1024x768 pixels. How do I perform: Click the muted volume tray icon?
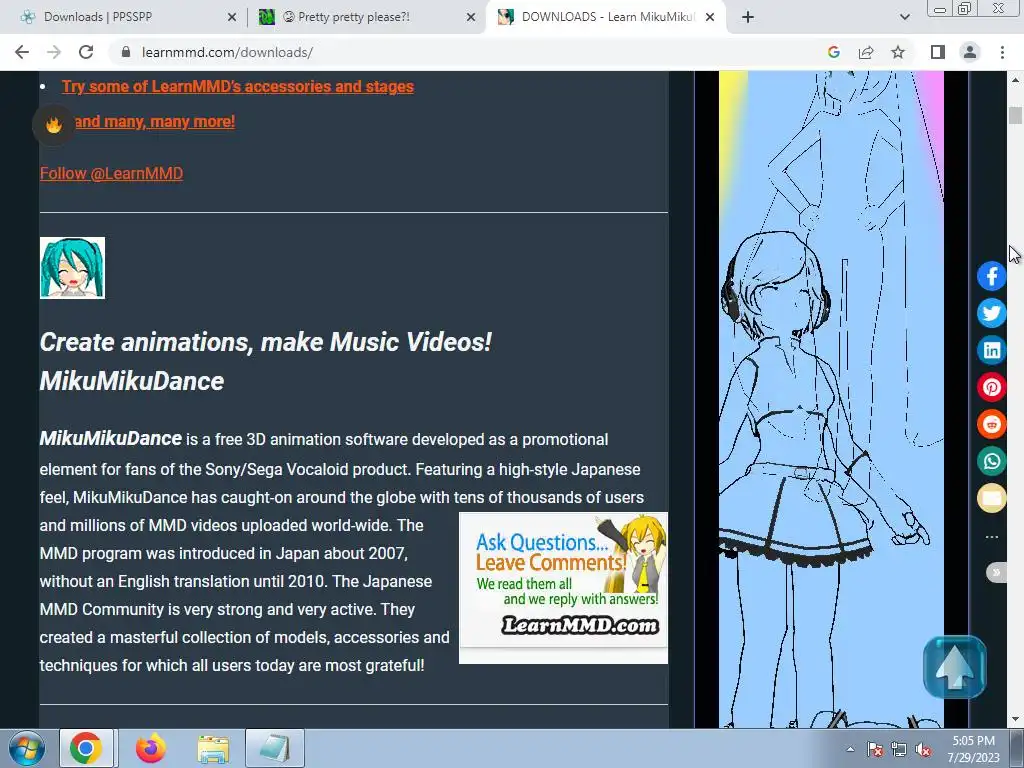923,749
